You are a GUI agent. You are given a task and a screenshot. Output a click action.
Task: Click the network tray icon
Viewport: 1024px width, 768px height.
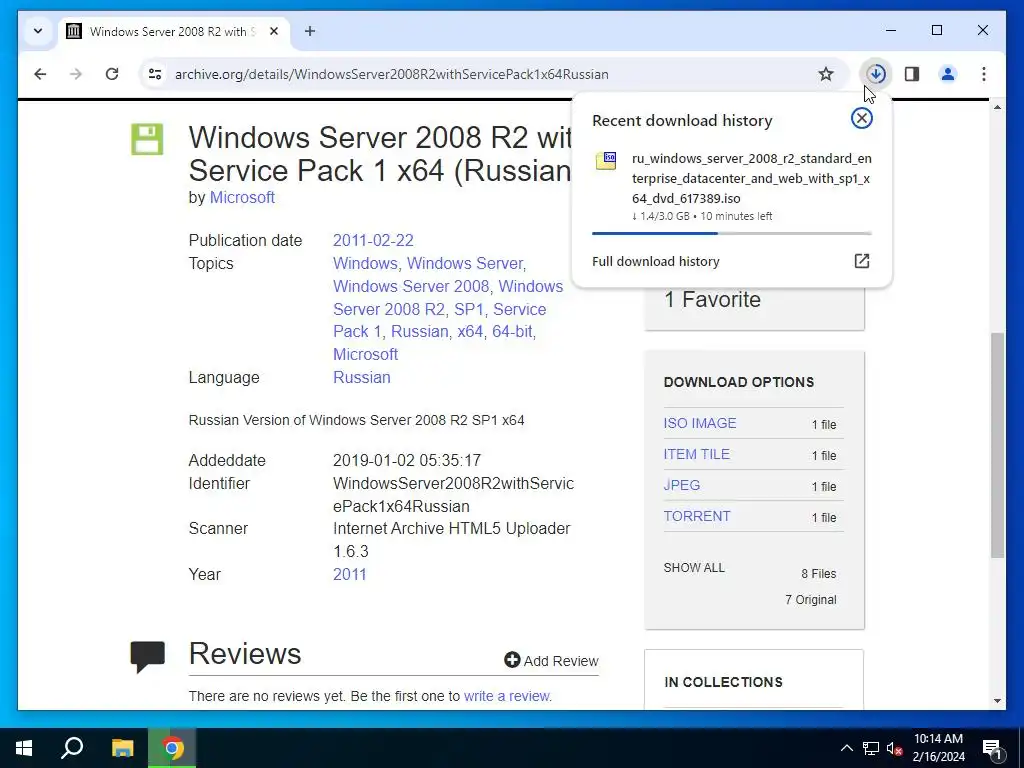point(871,748)
